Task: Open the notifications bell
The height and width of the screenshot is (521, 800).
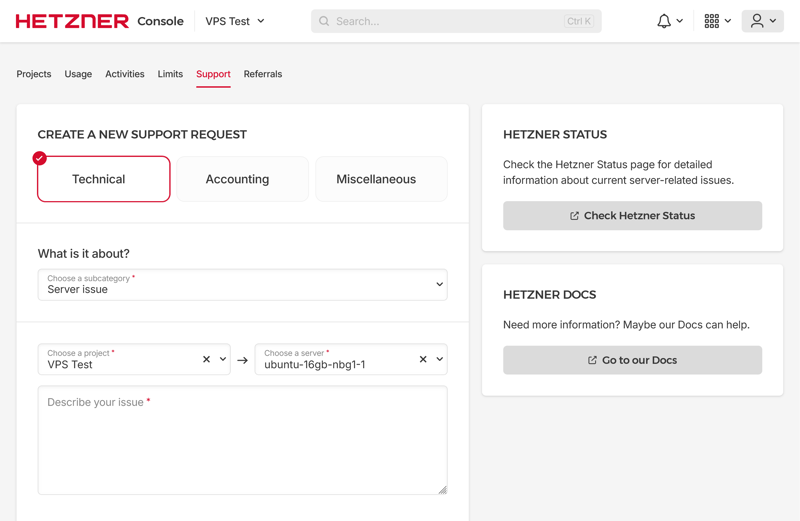Action: tap(664, 21)
